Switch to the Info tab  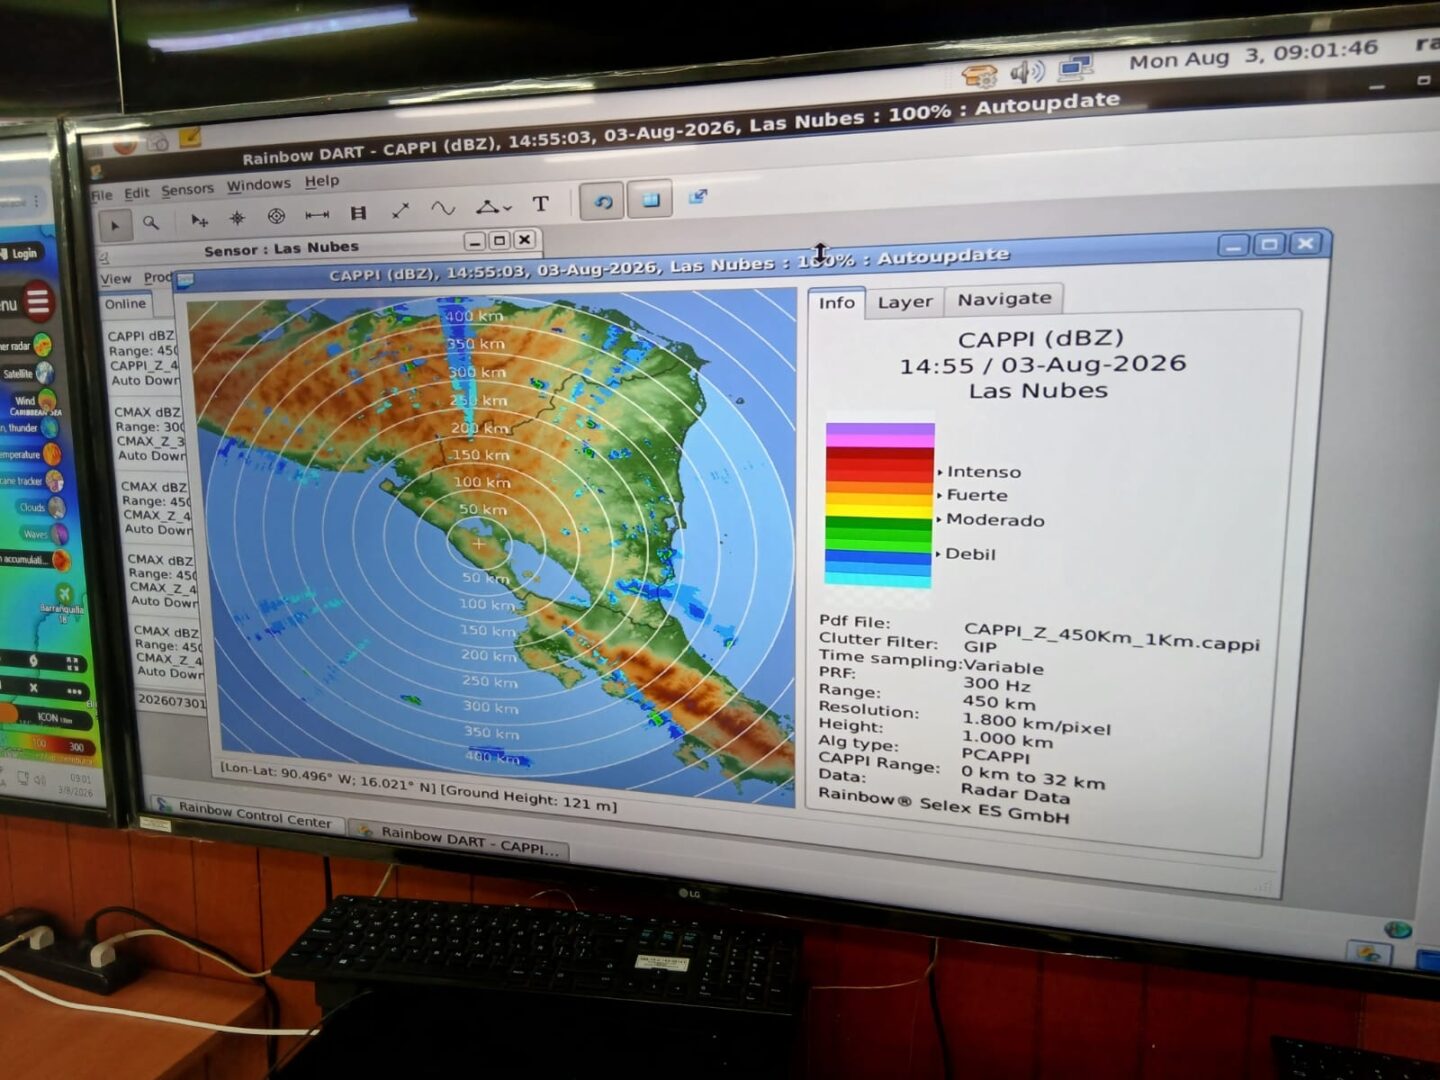click(x=837, y=303)
